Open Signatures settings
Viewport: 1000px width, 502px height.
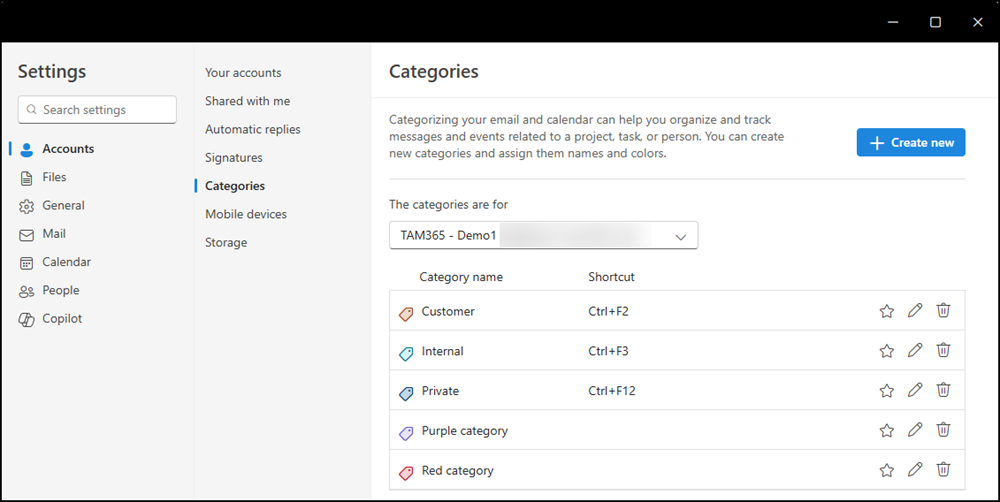point(233,158)
